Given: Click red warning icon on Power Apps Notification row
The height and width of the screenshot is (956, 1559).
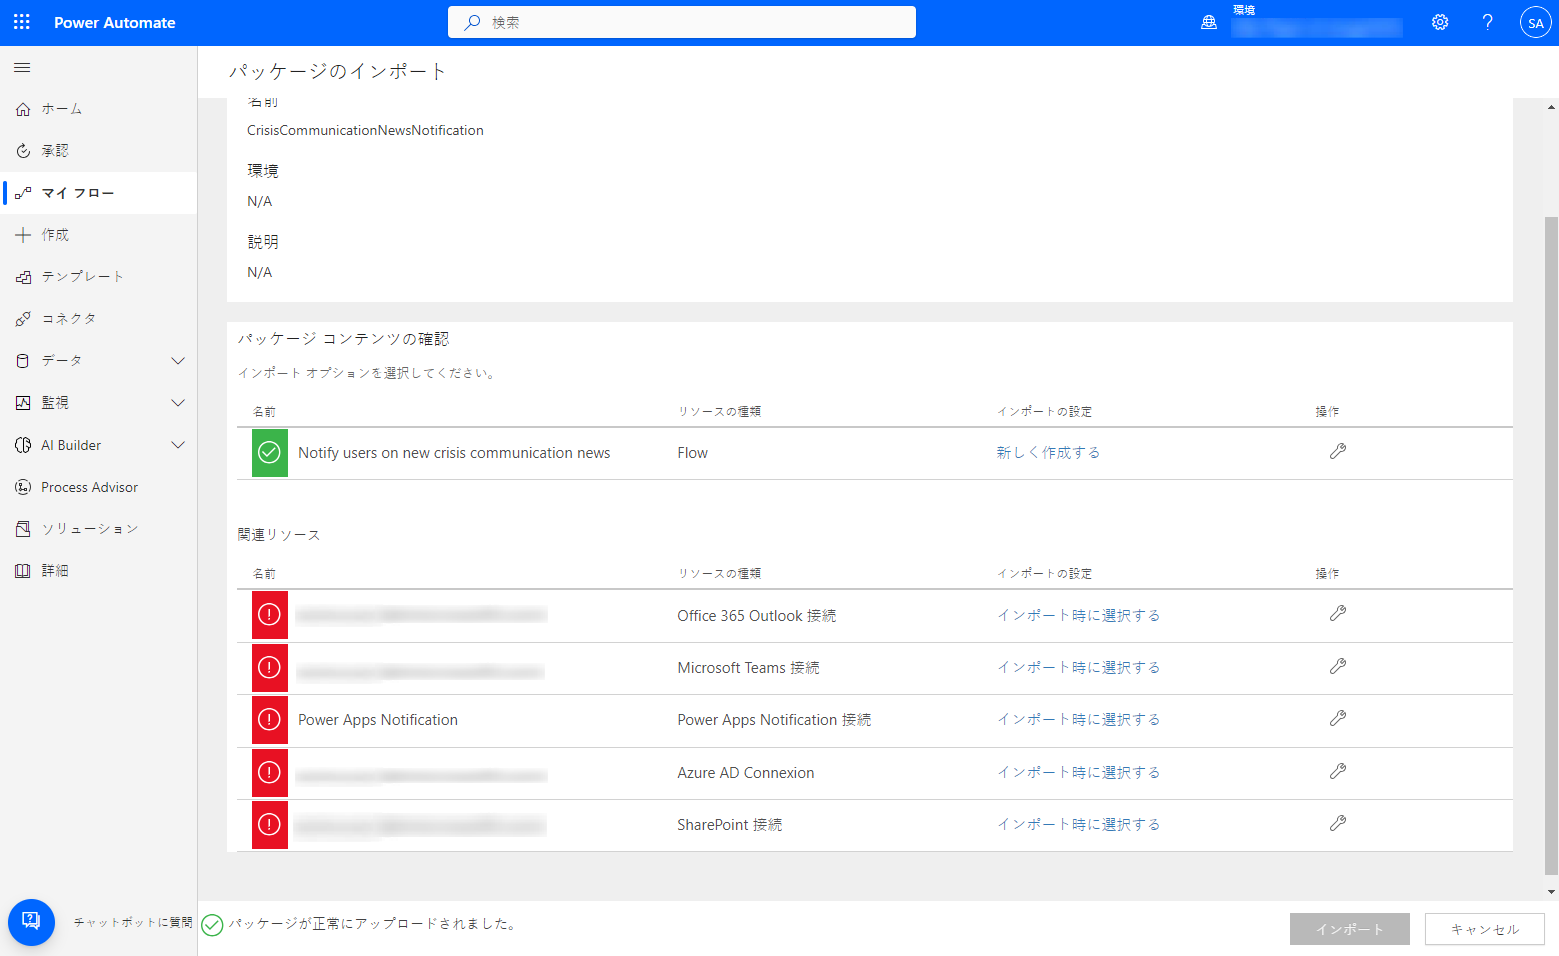Looking at the screenshot, I should tap(270, 719).
